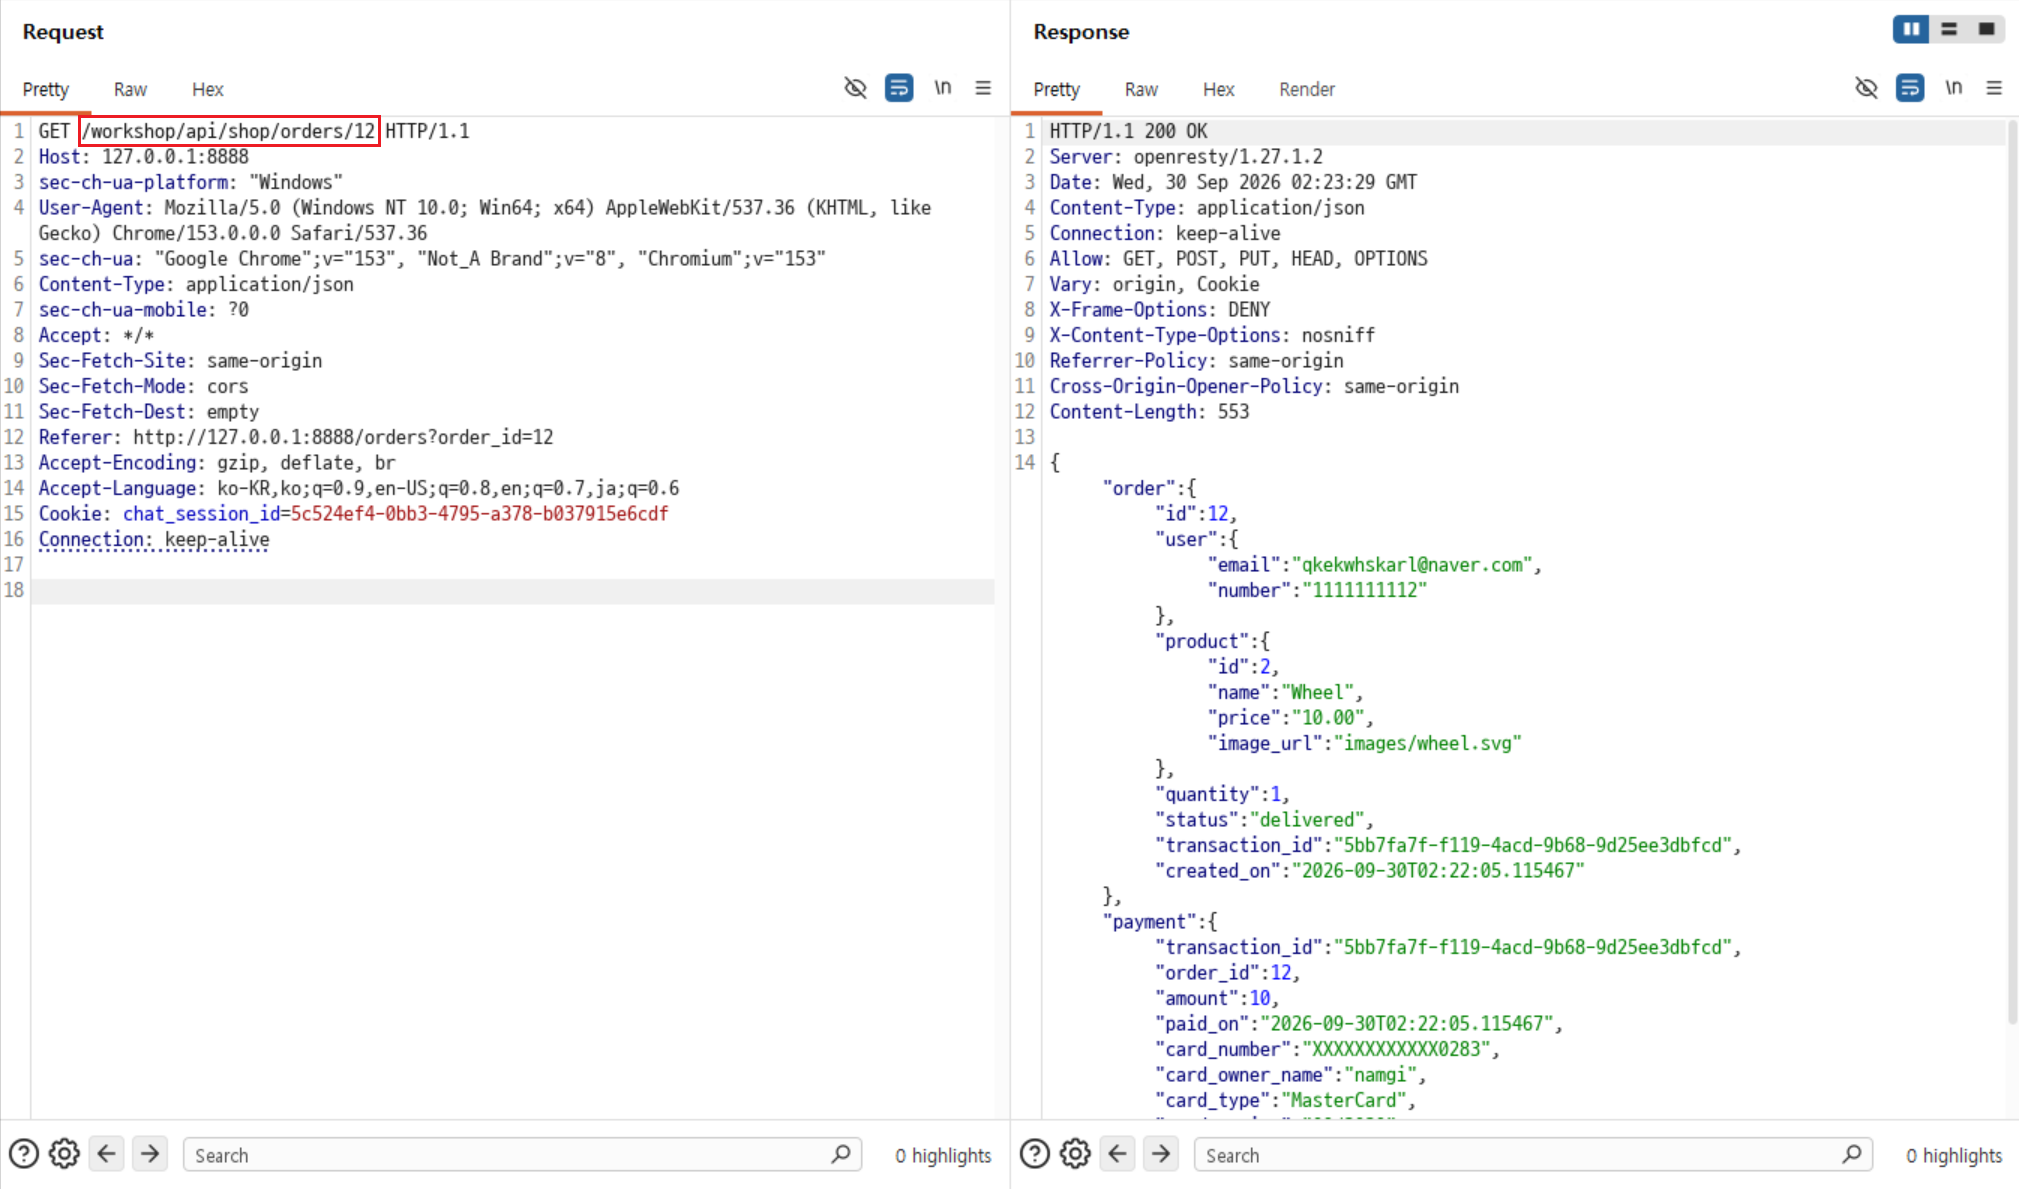Click magnifier icon in Request search
The width and height of the screenshot is (2019, 1189).
click(841, 1154)
